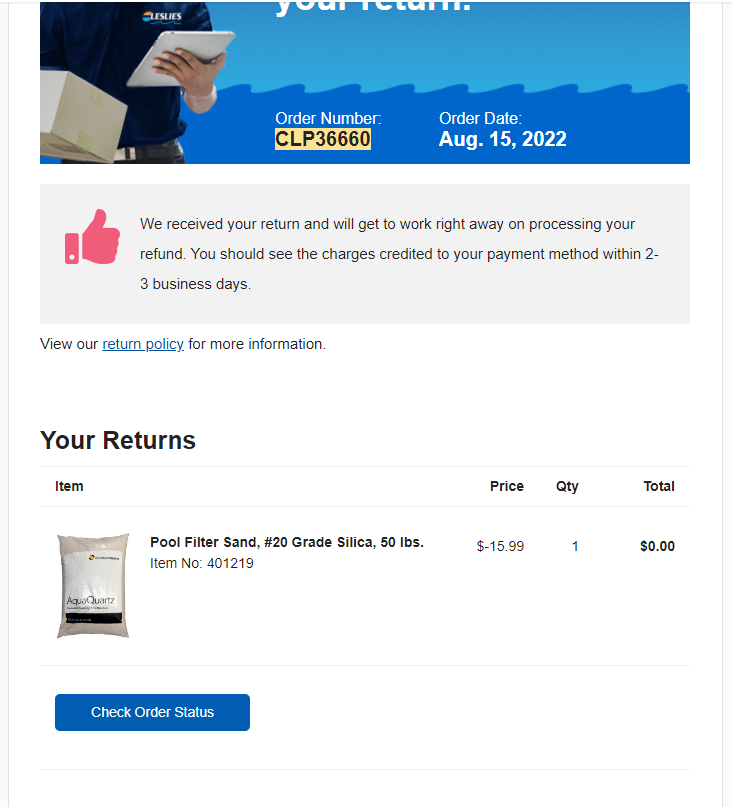The height and width of the screenshot is (807, 732).
Task: Click the Your Returns heading
Action: [118, 441]
